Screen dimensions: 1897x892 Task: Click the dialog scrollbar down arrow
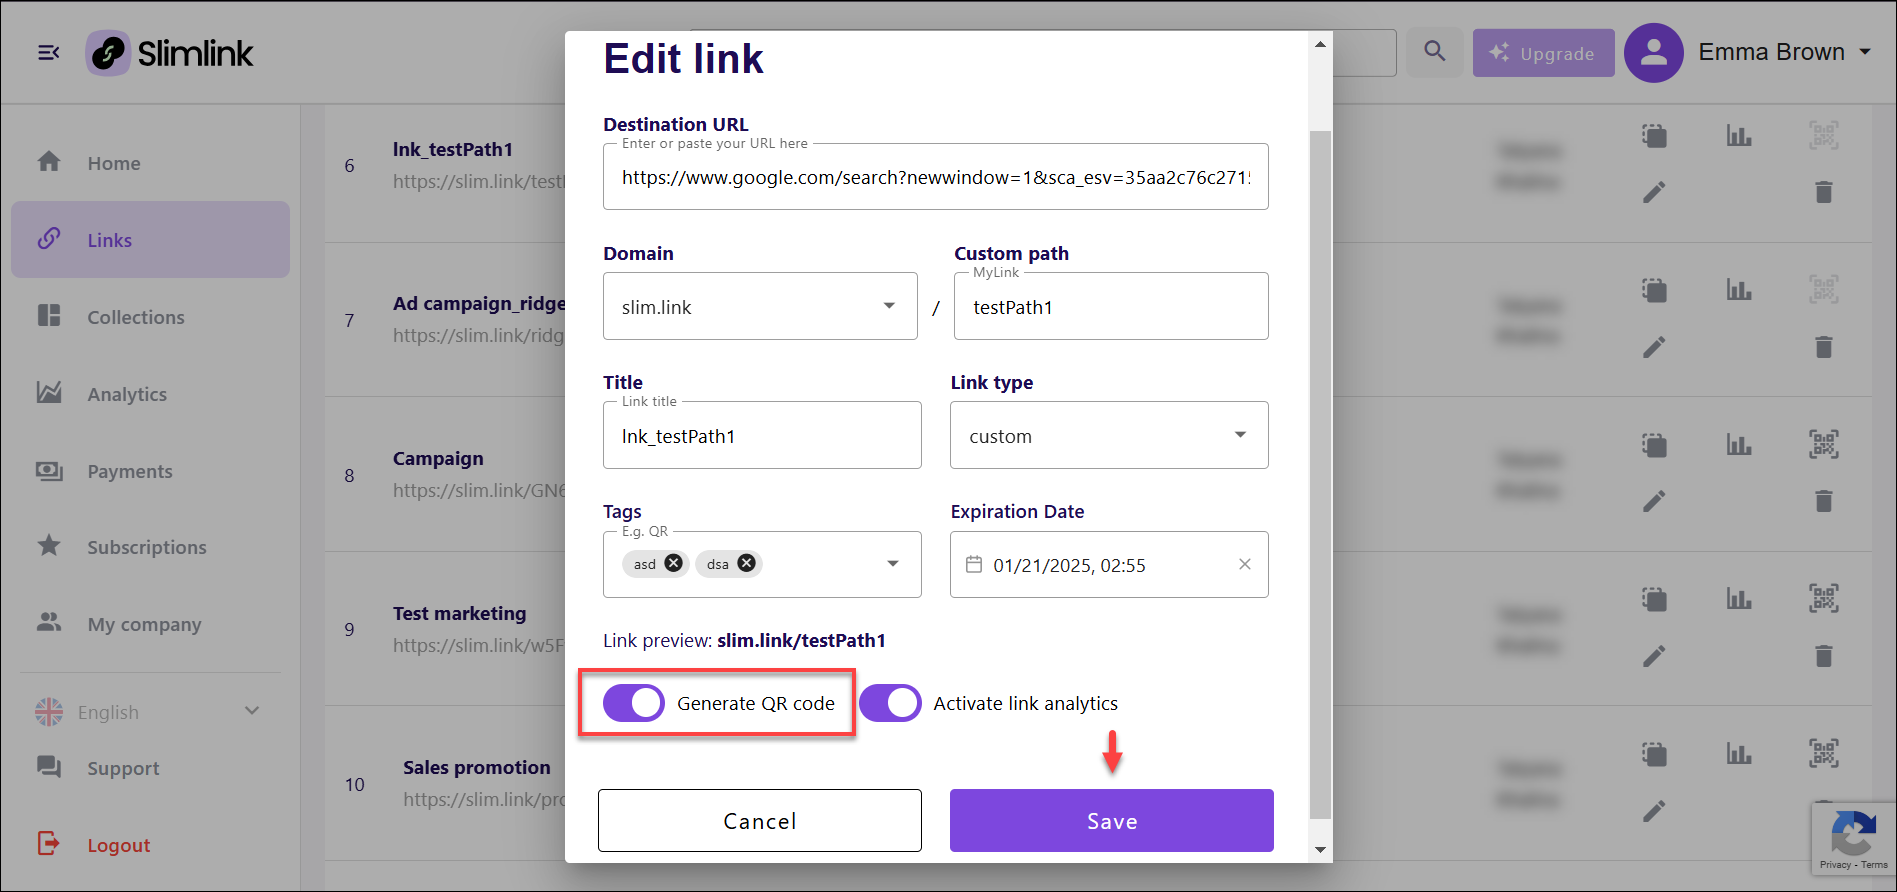pyautogui.click(x=1320, y=850)
